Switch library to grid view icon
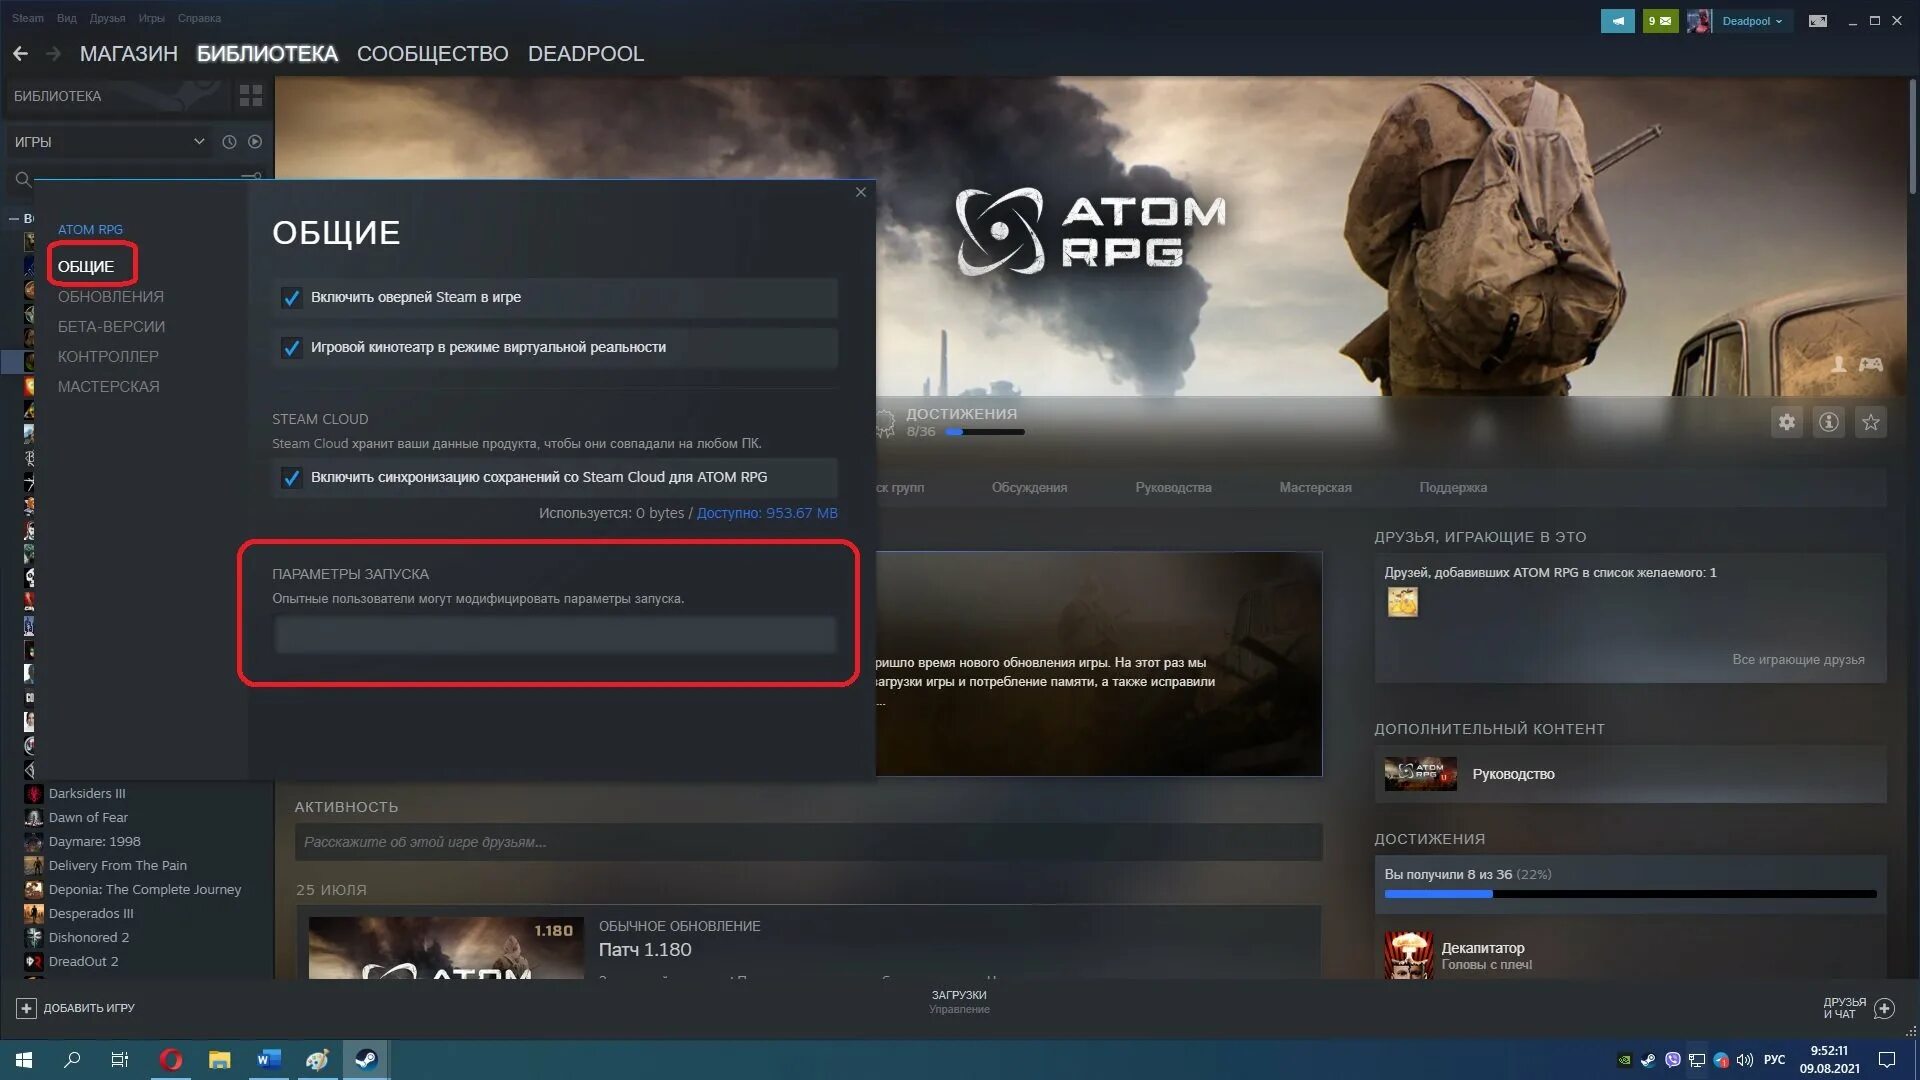 [x=250, y=96]
